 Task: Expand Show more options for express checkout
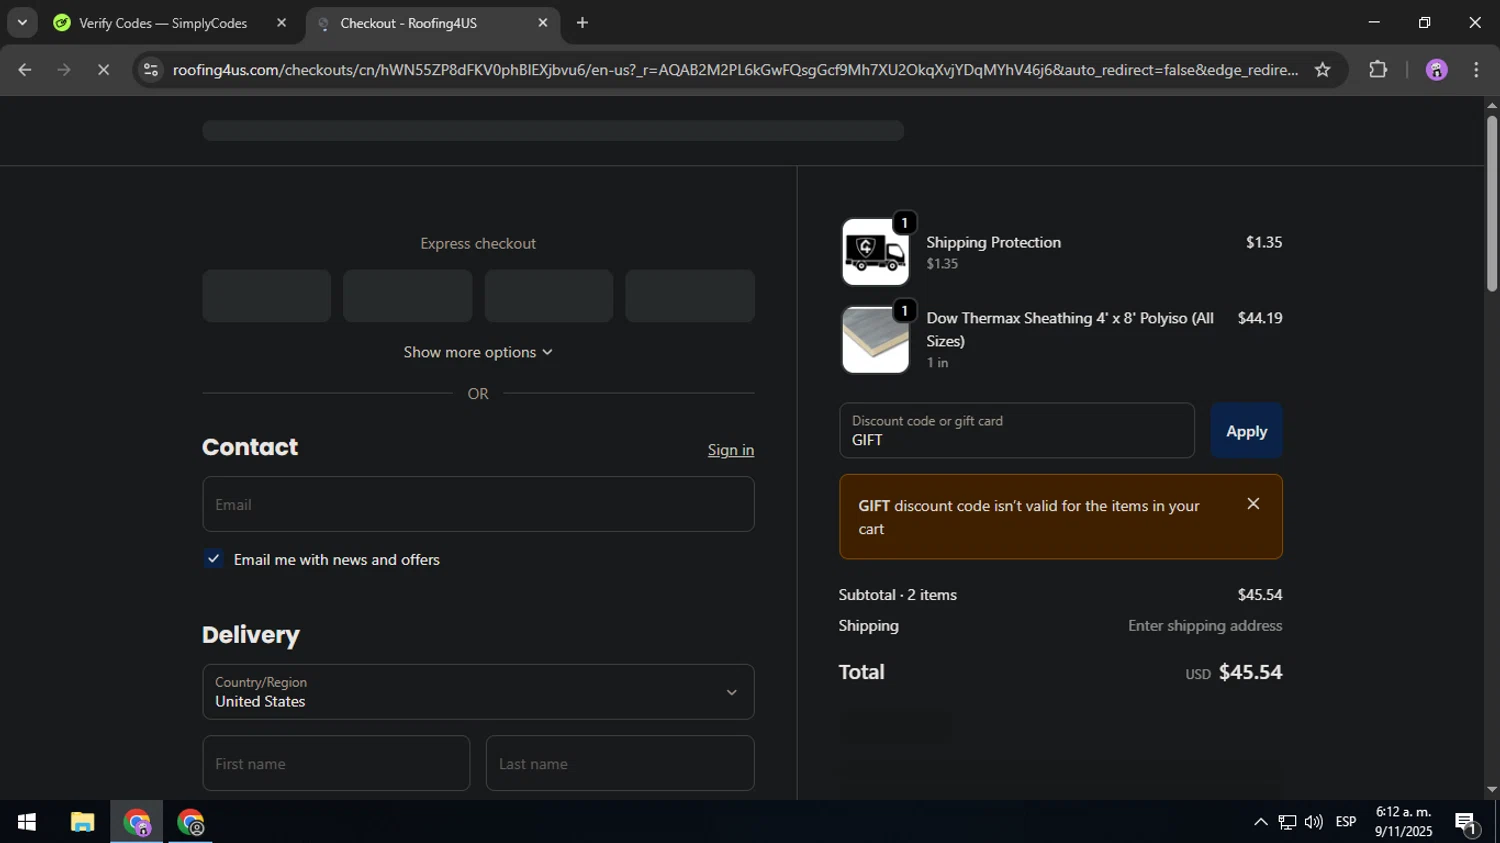[478, 352]
